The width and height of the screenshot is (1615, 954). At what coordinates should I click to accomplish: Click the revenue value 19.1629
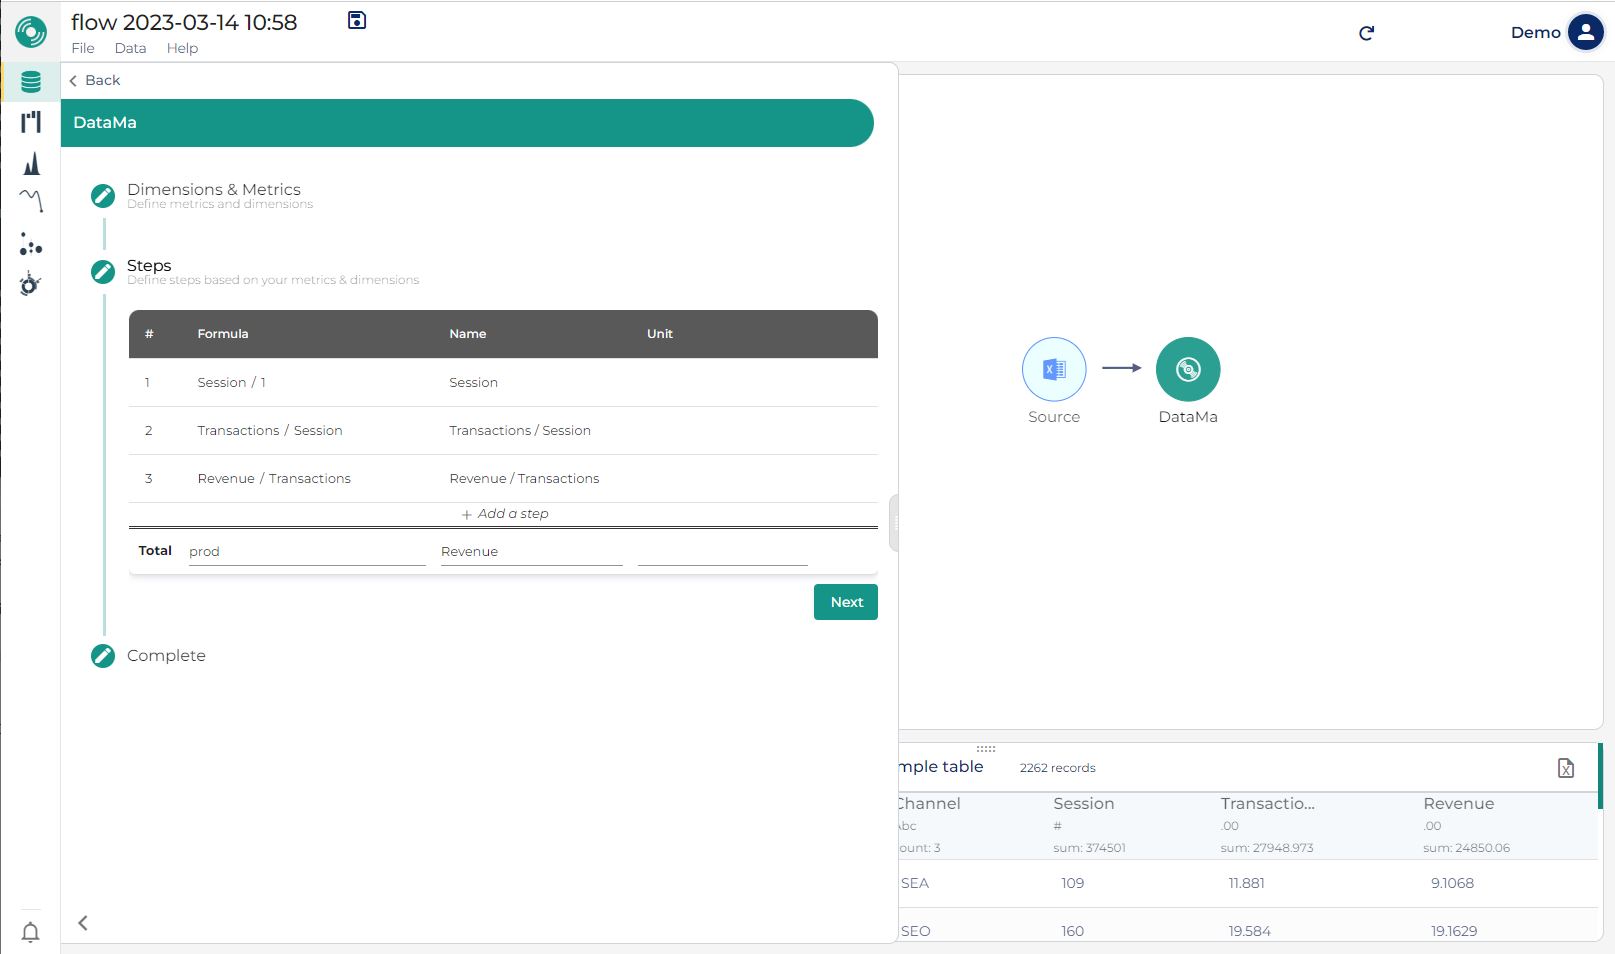tap(1453, 931)
